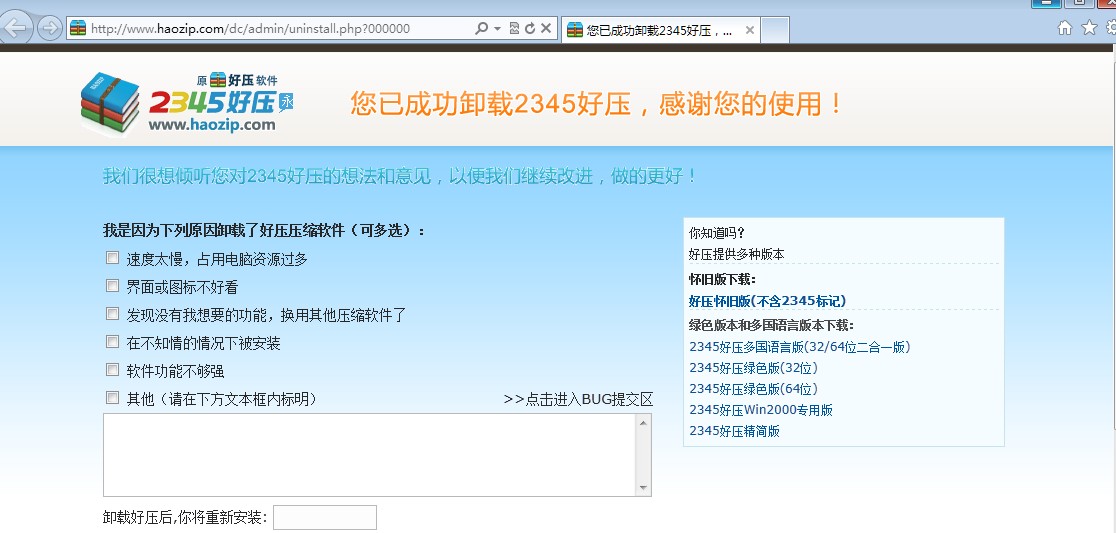Click the search magnifier in address bar
Screen dimensions: 1116x533
click(481, 28)
